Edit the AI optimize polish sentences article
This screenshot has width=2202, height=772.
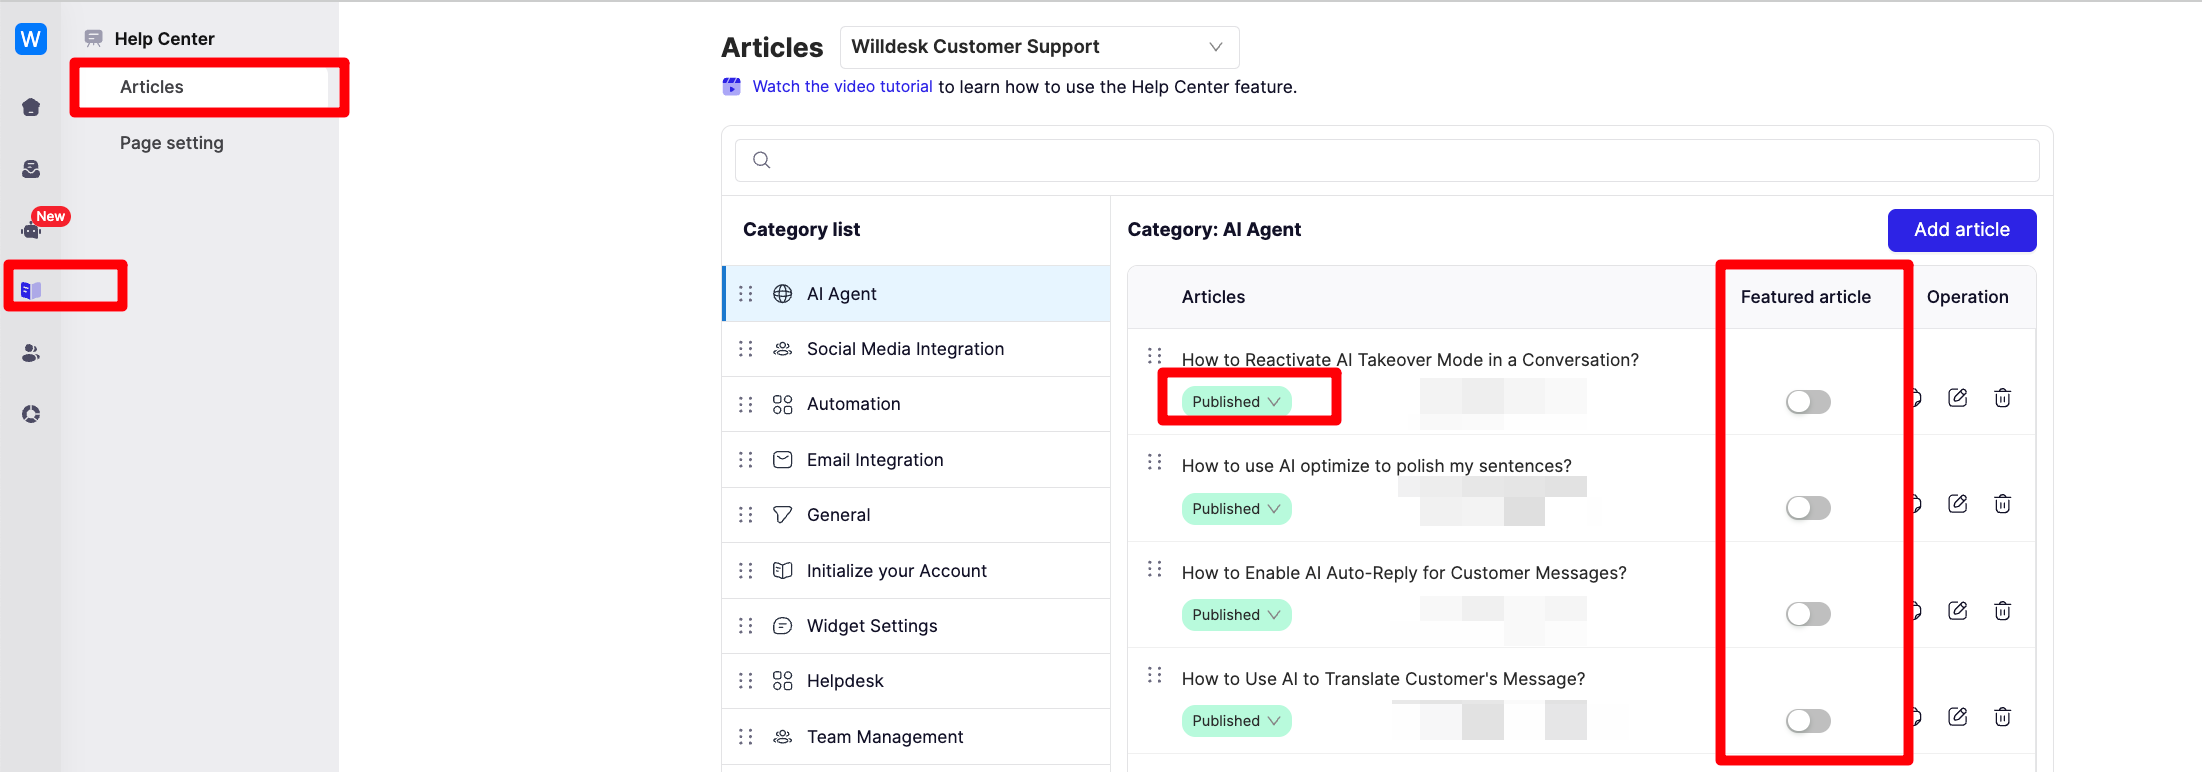click(1958, 504)
